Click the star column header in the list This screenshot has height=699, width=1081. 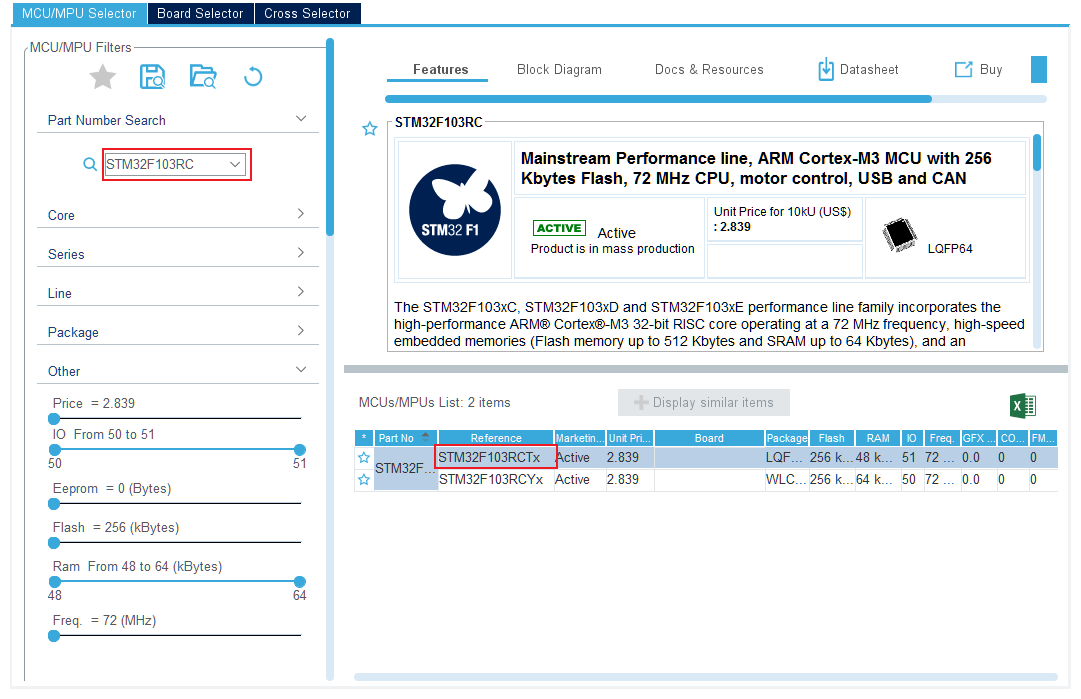[x=364, y=438]
